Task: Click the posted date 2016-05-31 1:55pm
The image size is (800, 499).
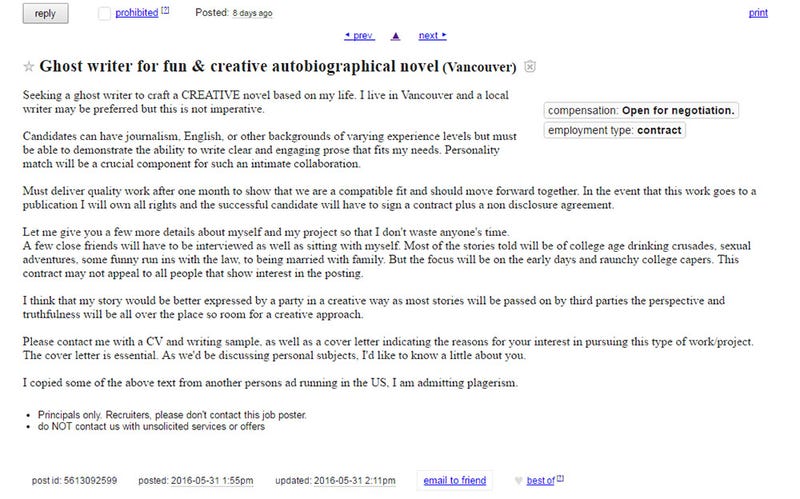Action: (212, 481)
